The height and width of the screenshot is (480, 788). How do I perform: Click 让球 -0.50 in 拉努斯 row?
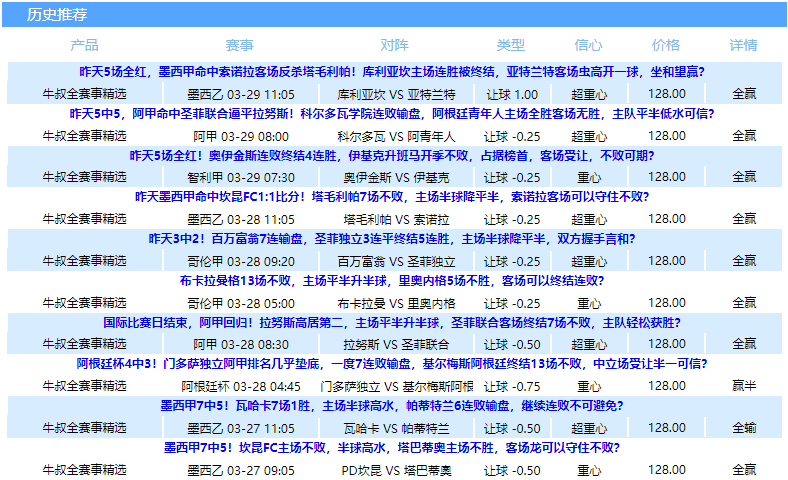pos(512,345)
